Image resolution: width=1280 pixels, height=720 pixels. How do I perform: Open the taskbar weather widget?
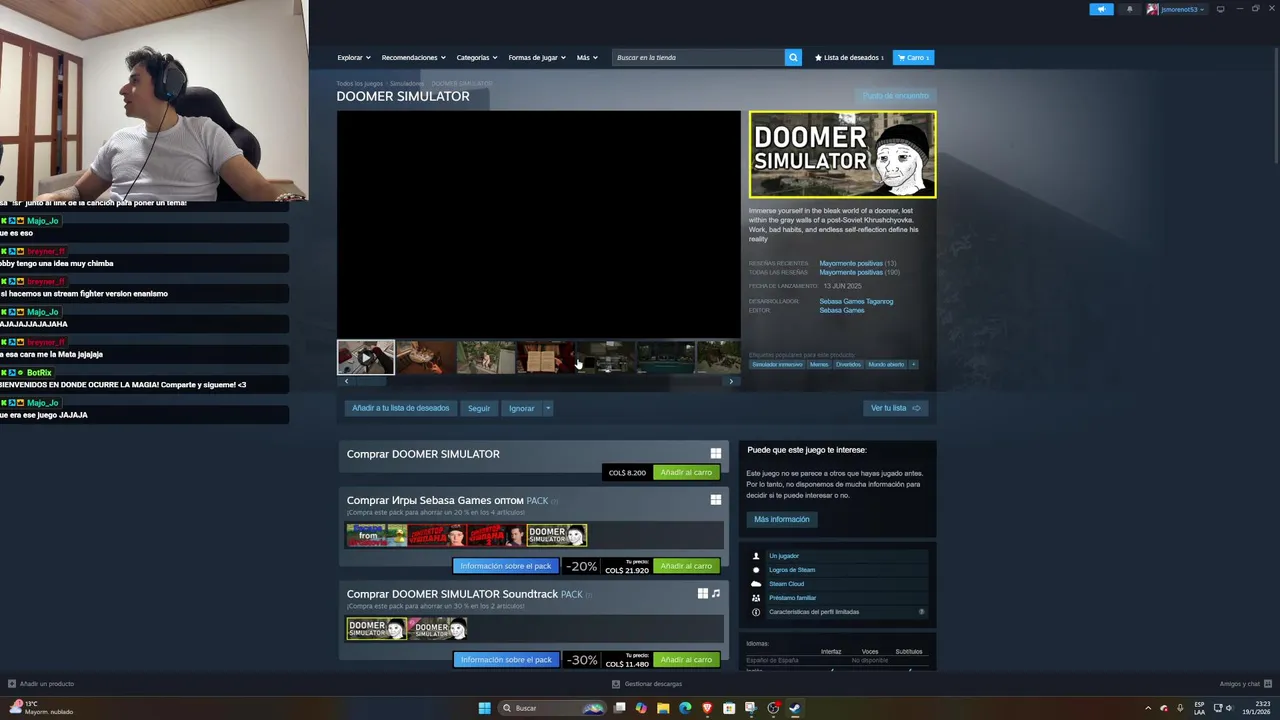pos(40,708)
